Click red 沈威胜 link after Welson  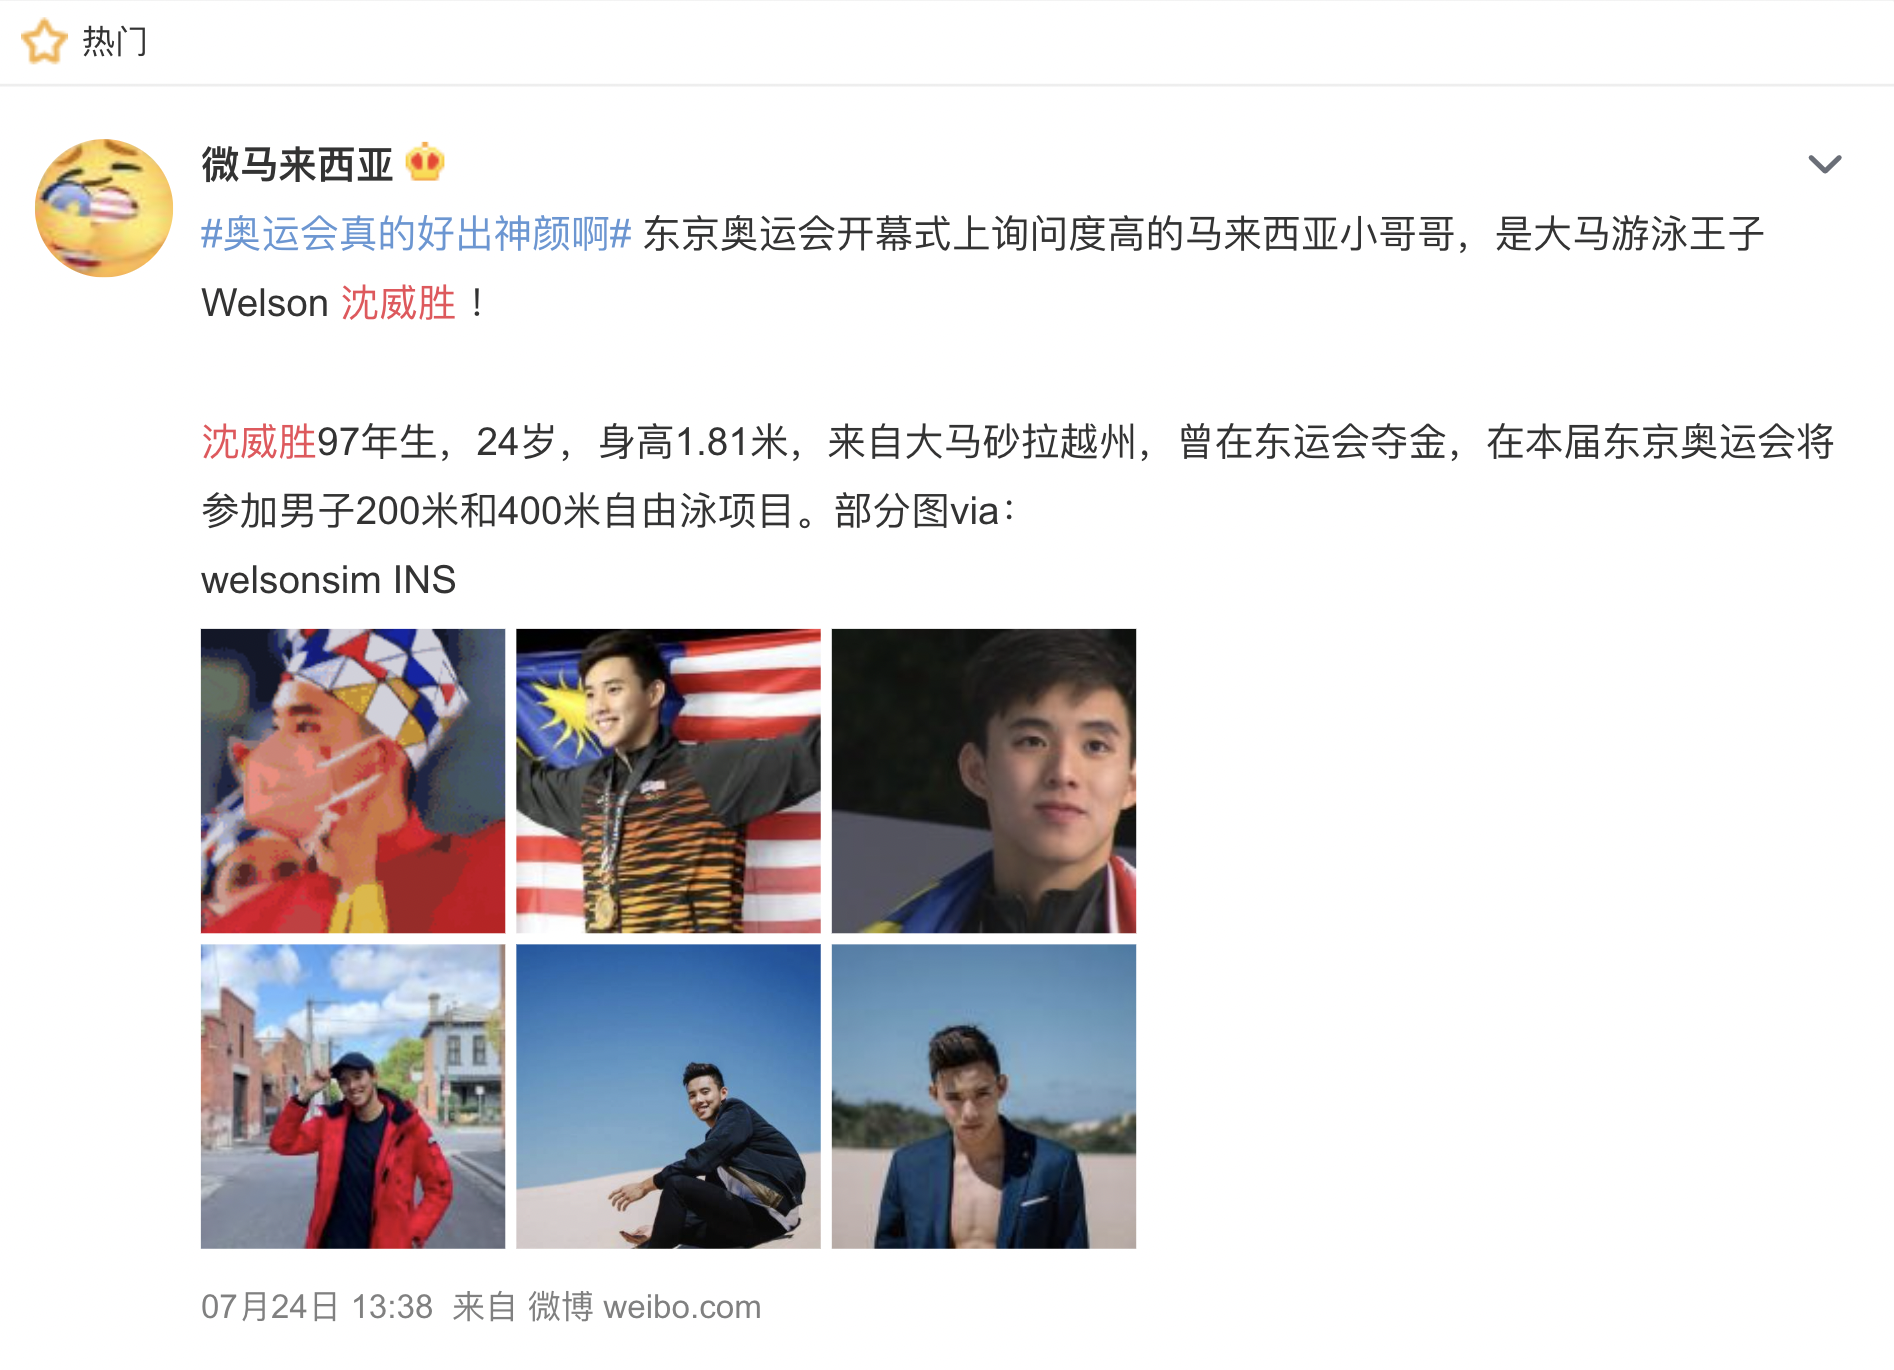coord(398,303)
